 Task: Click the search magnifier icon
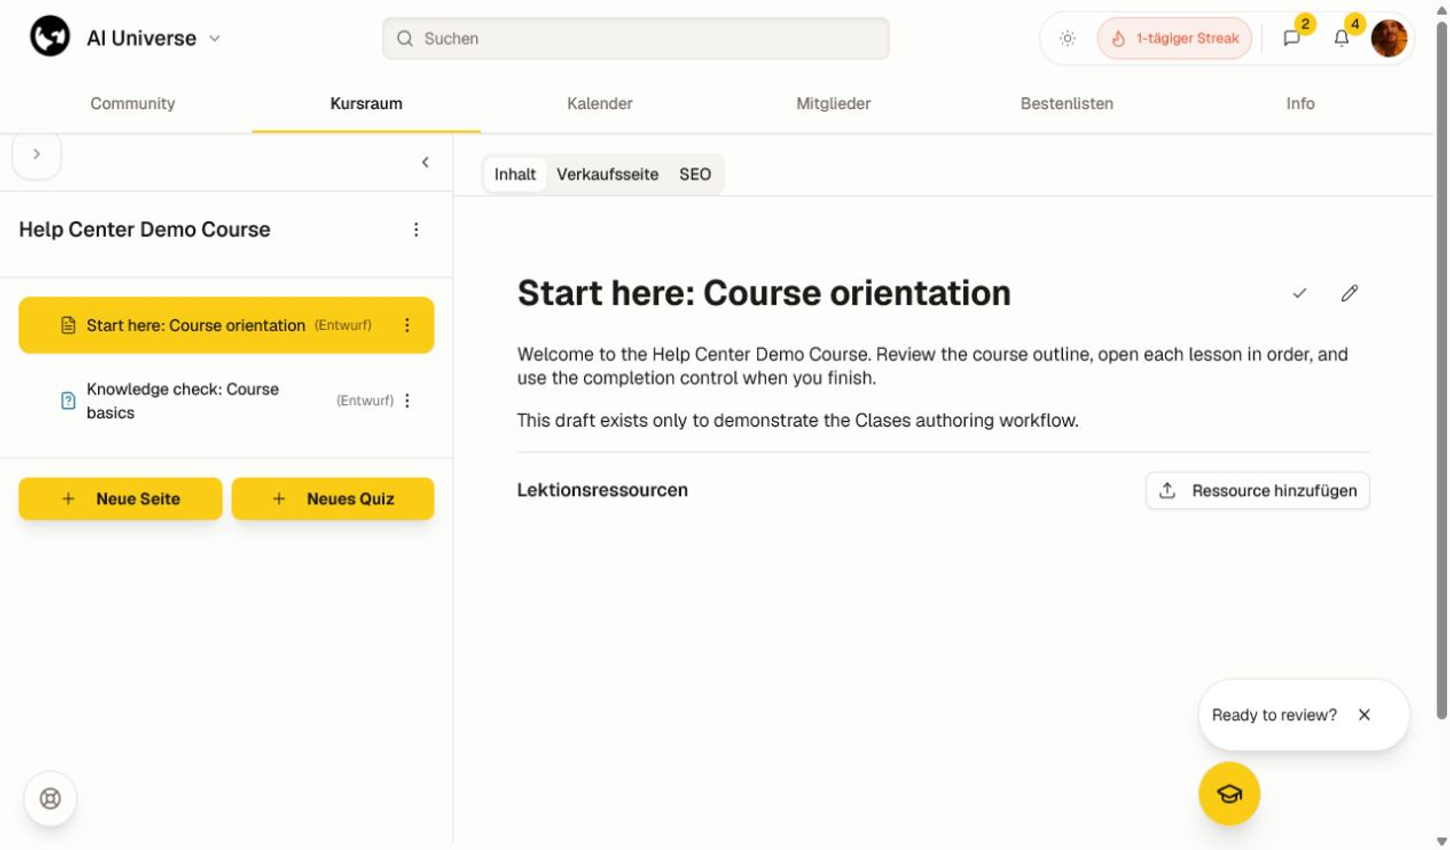(405, 38)
